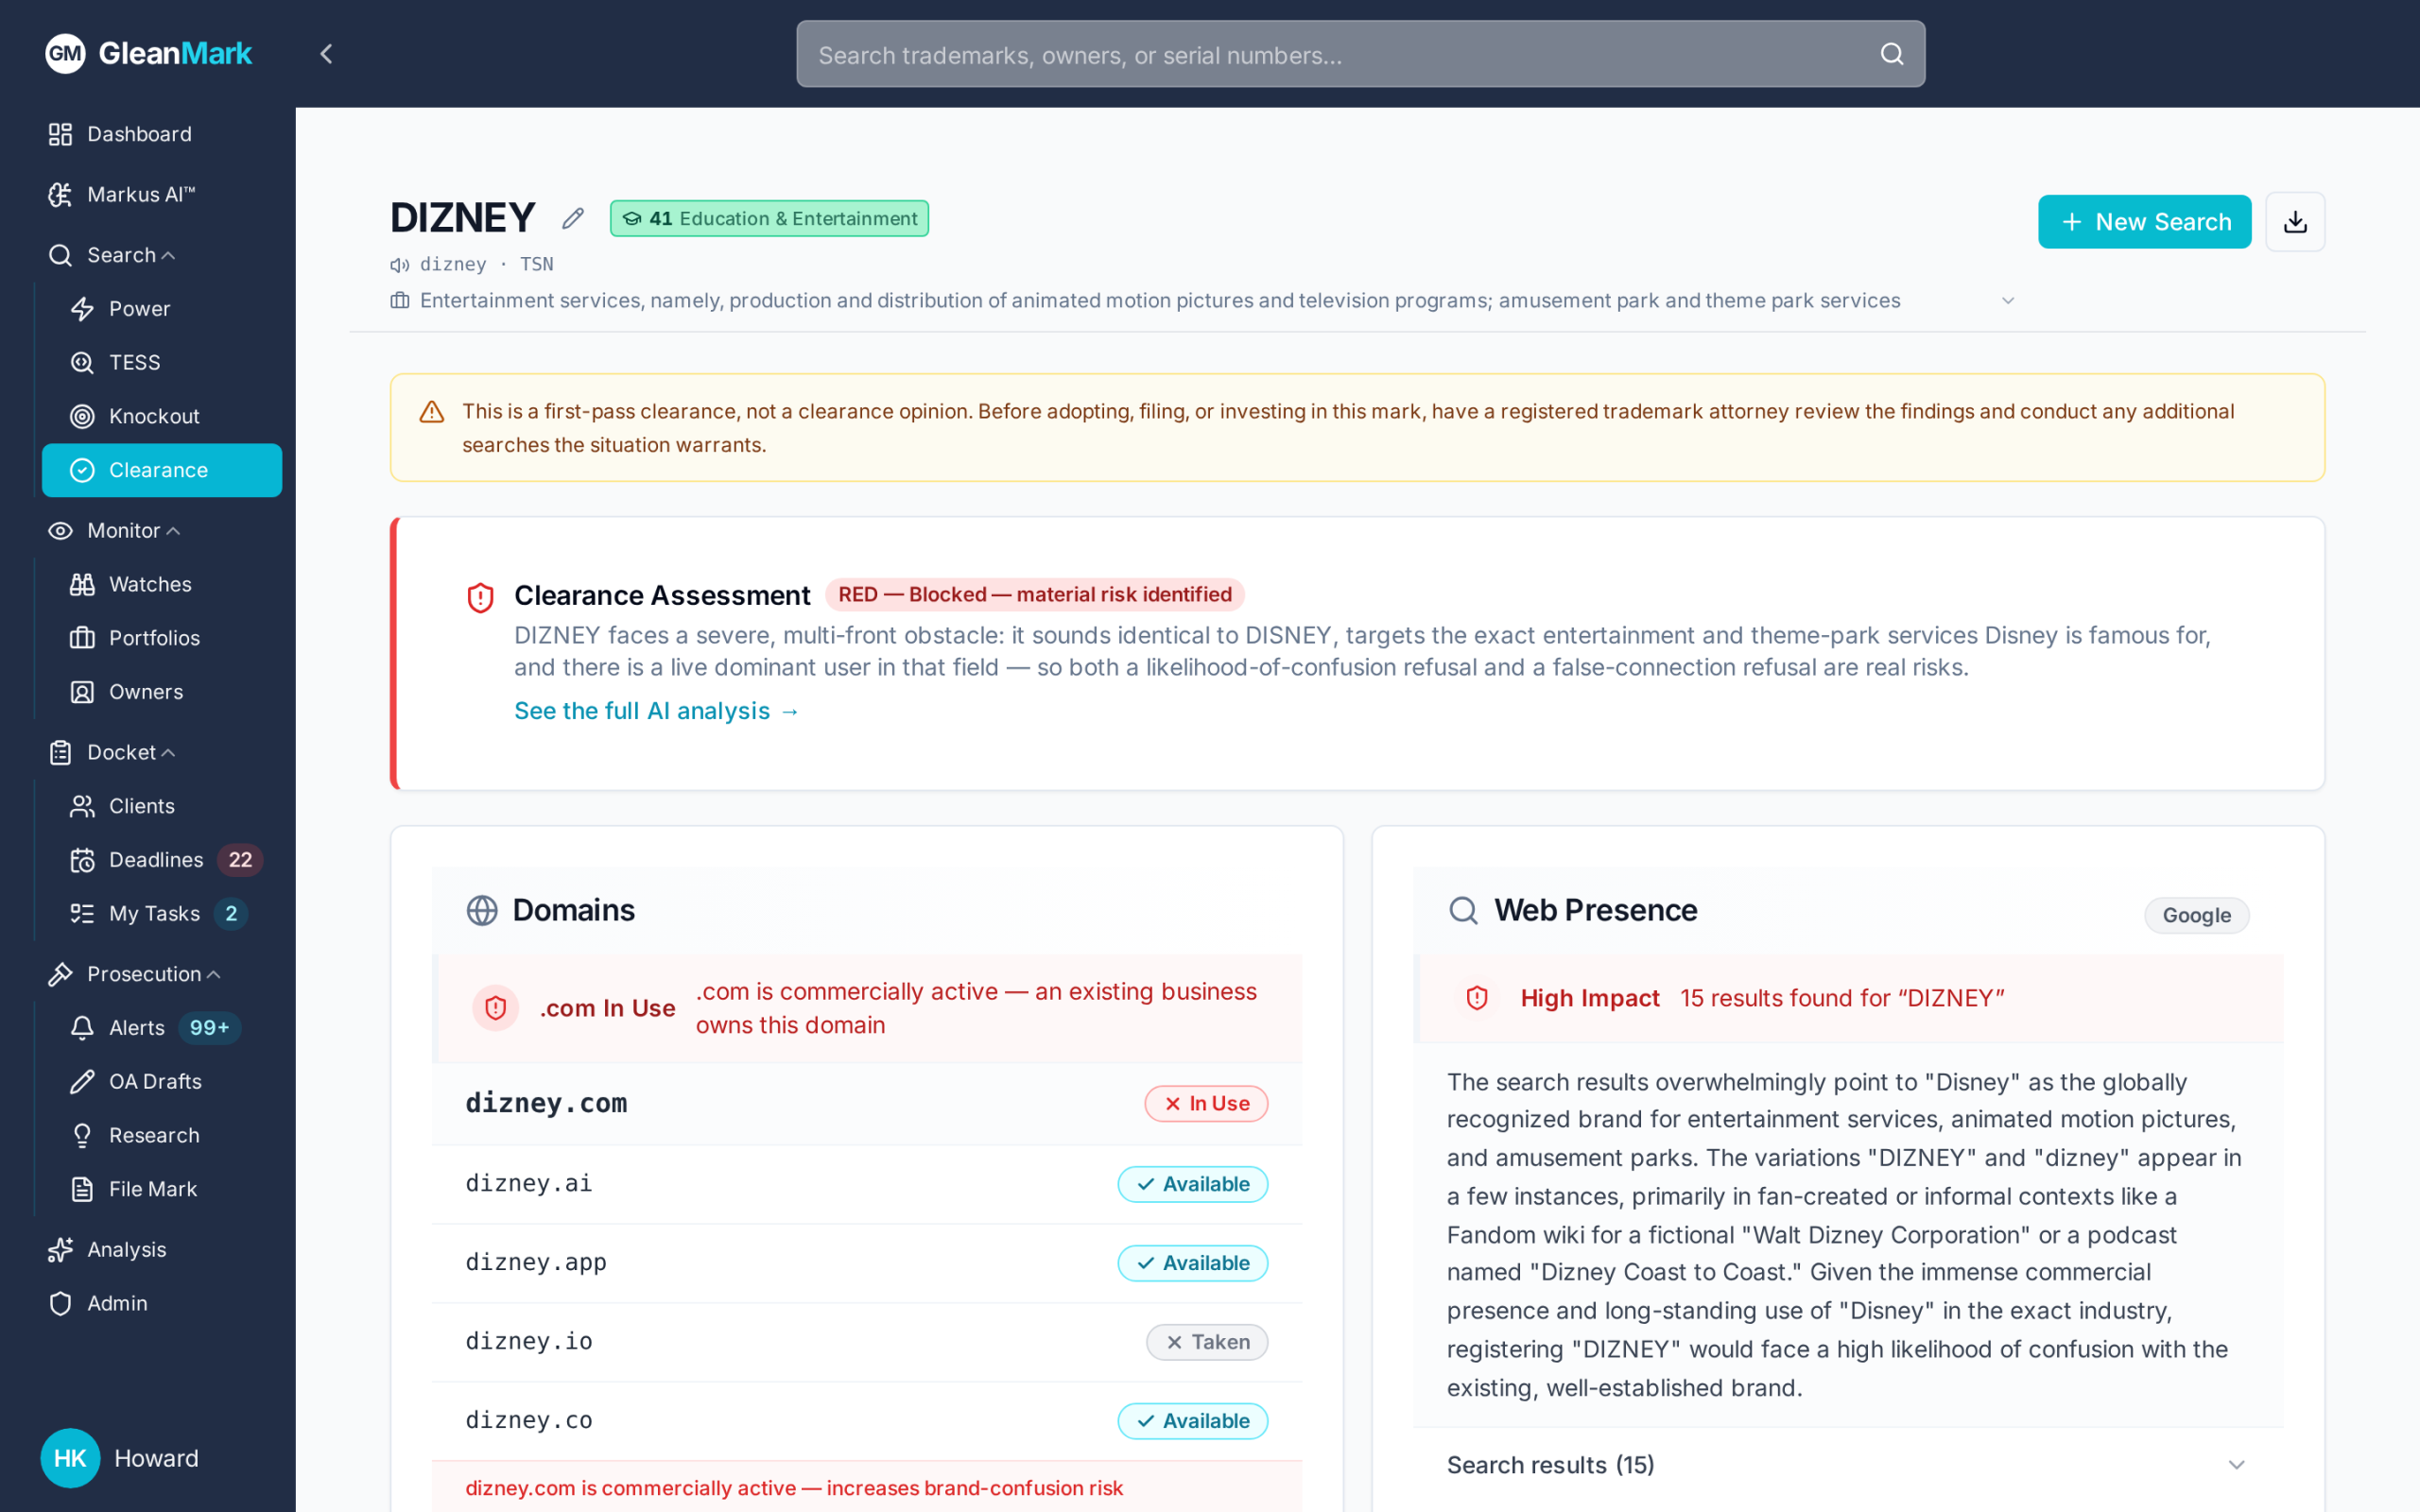Focus the trademark search input field
This screenshot has width=2420, height=1512.
(x=1360, y=54)
